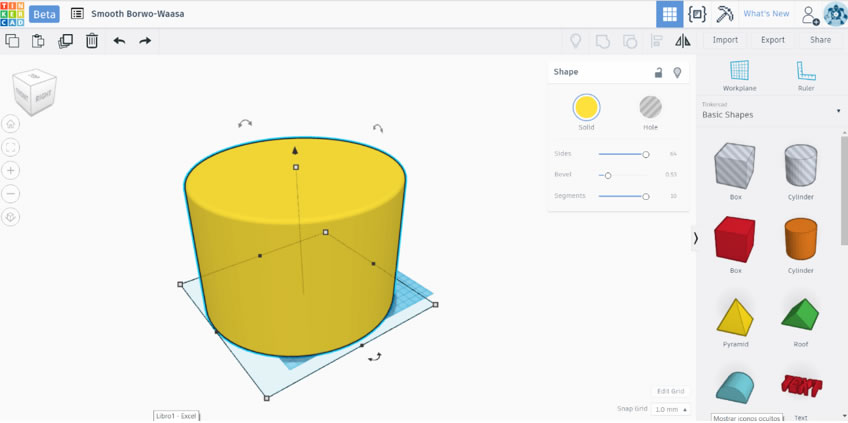Image resolution: width=848 pixels, height=423 pixels.
Task: Hide selected shape via Shape panel lightbulb
Action: (x=677, y=72)
